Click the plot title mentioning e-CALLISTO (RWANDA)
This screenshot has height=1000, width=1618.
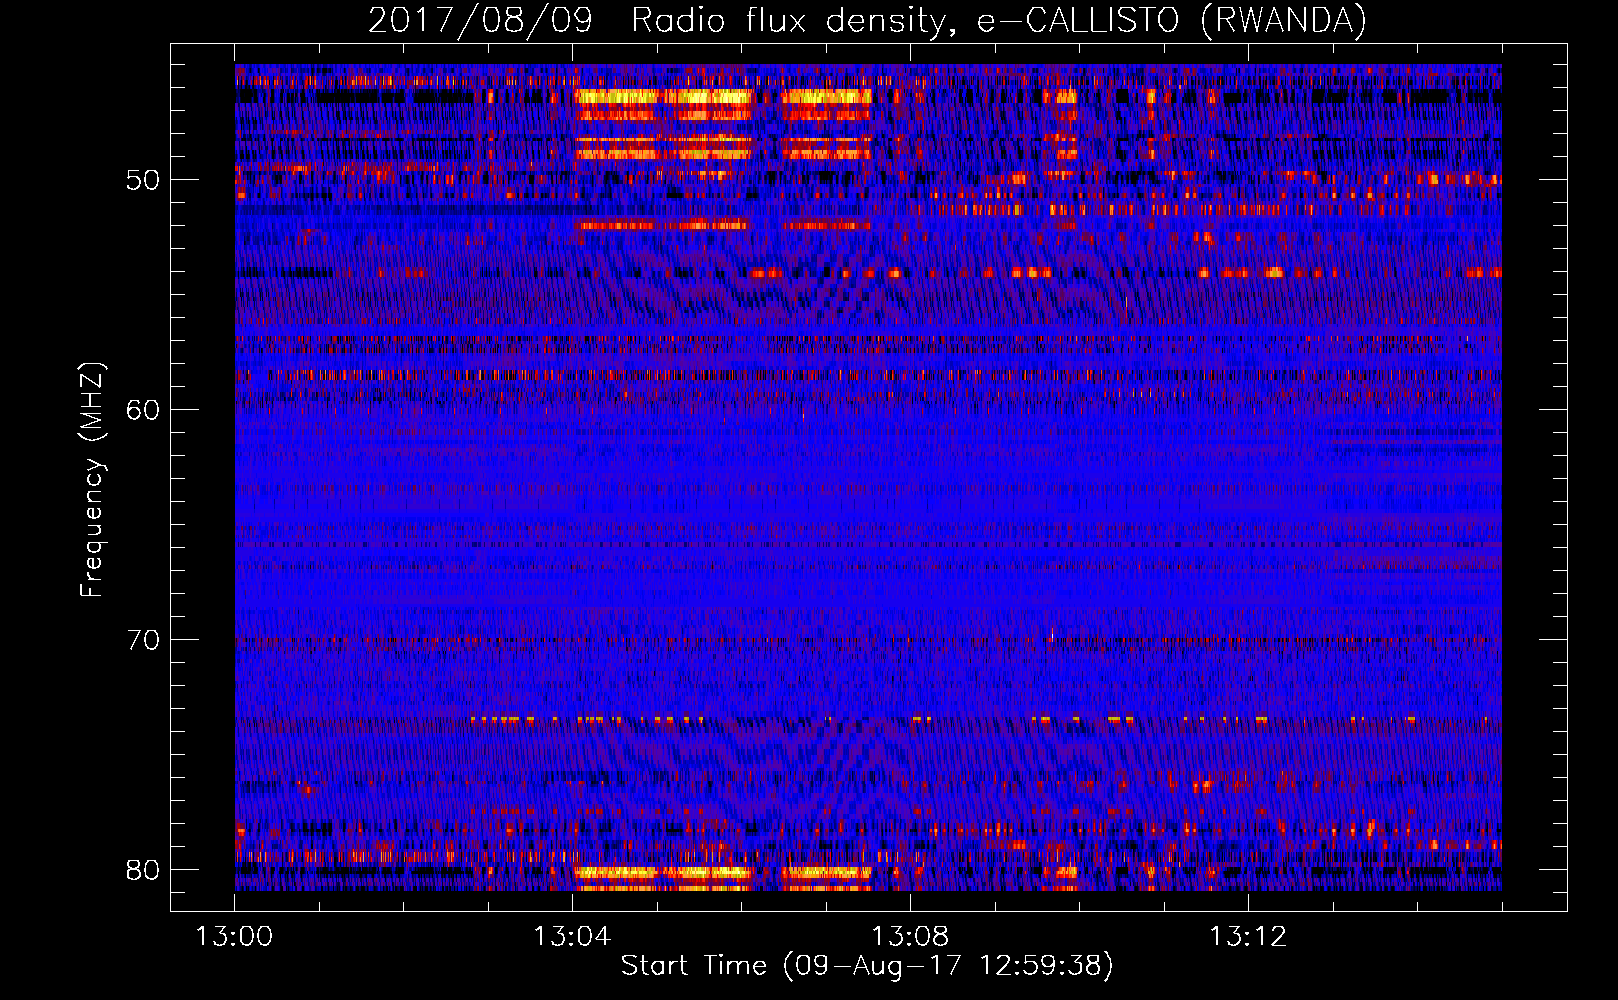coord(867,20)
